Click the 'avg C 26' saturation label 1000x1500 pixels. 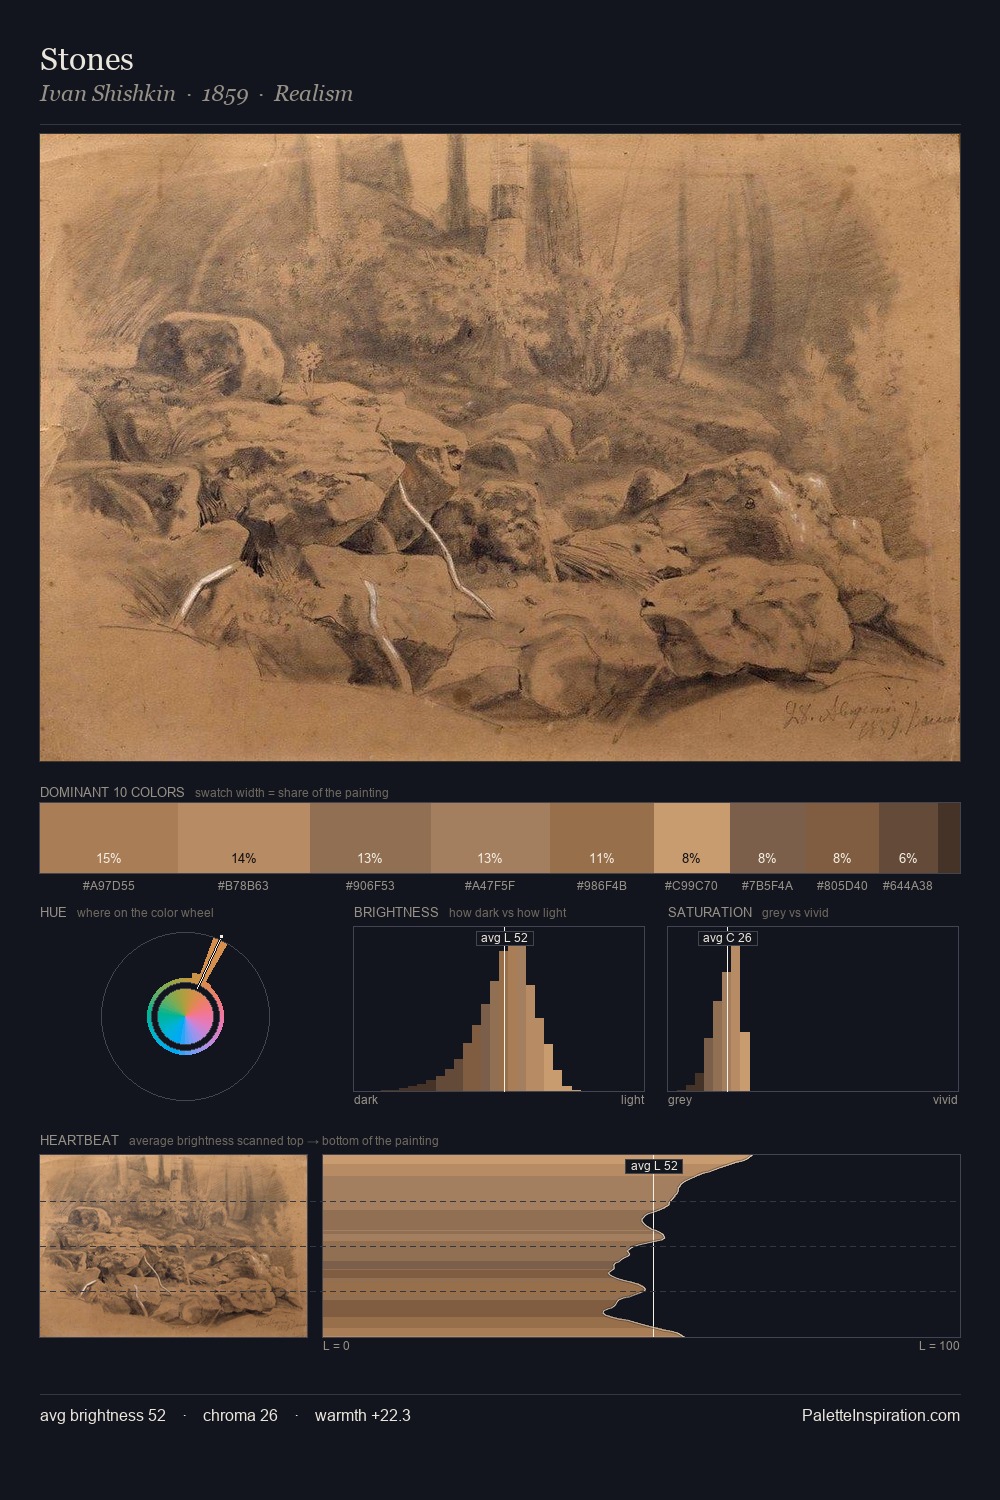pos(727,938)
